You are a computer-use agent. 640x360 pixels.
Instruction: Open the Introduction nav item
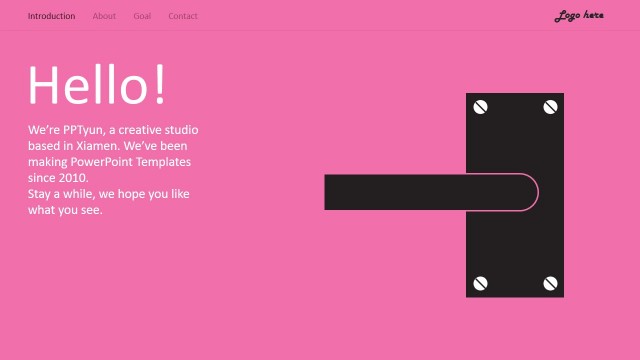click(51, 16)
